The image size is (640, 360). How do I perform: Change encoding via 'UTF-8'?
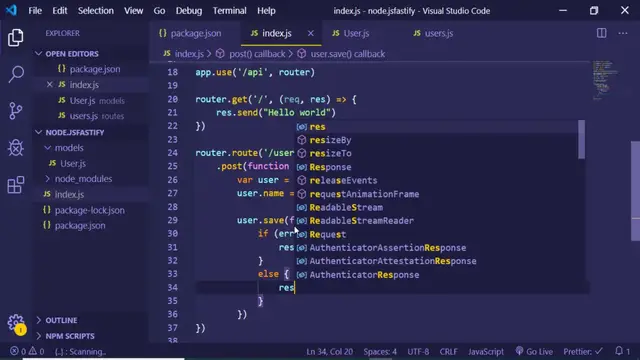[418, 351]
